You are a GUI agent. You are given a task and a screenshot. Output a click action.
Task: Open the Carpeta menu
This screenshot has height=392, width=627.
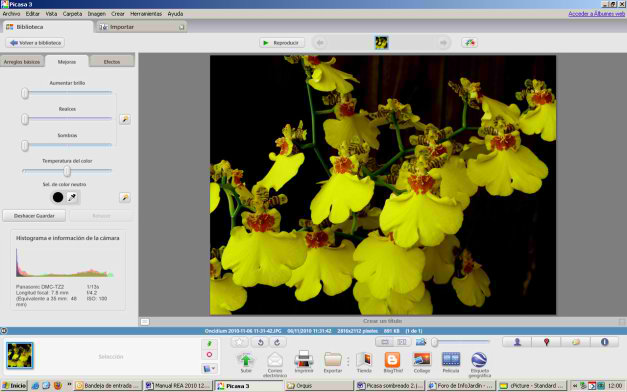[72, 14]
